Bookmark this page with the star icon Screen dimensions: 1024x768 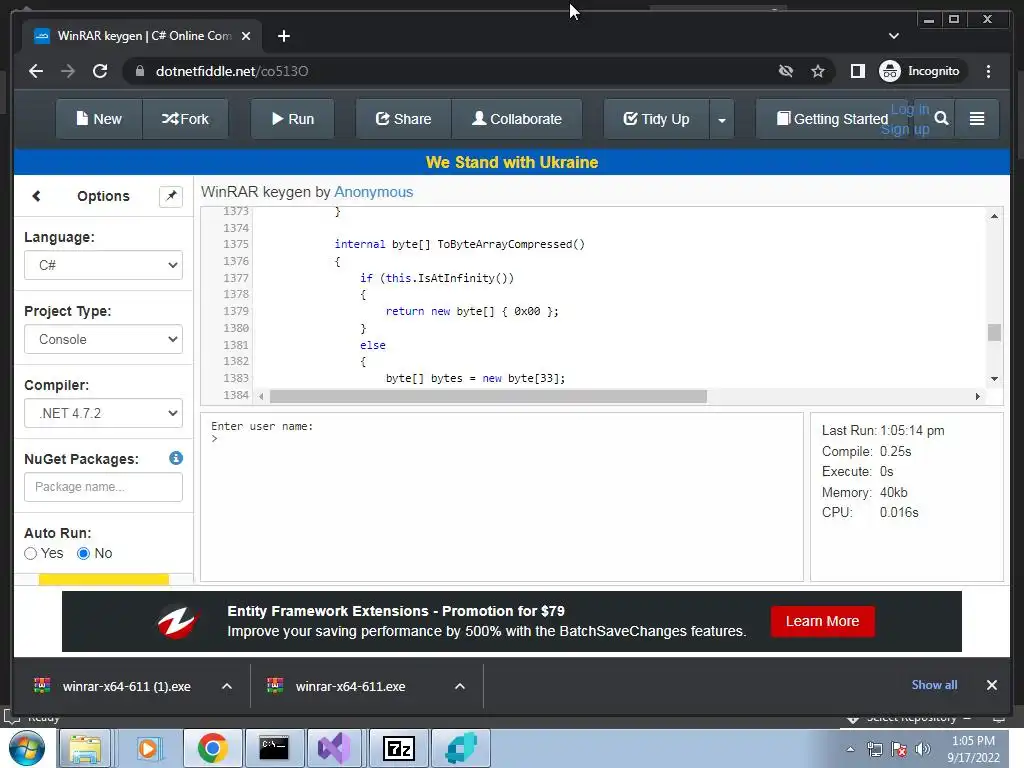[818, 71]
